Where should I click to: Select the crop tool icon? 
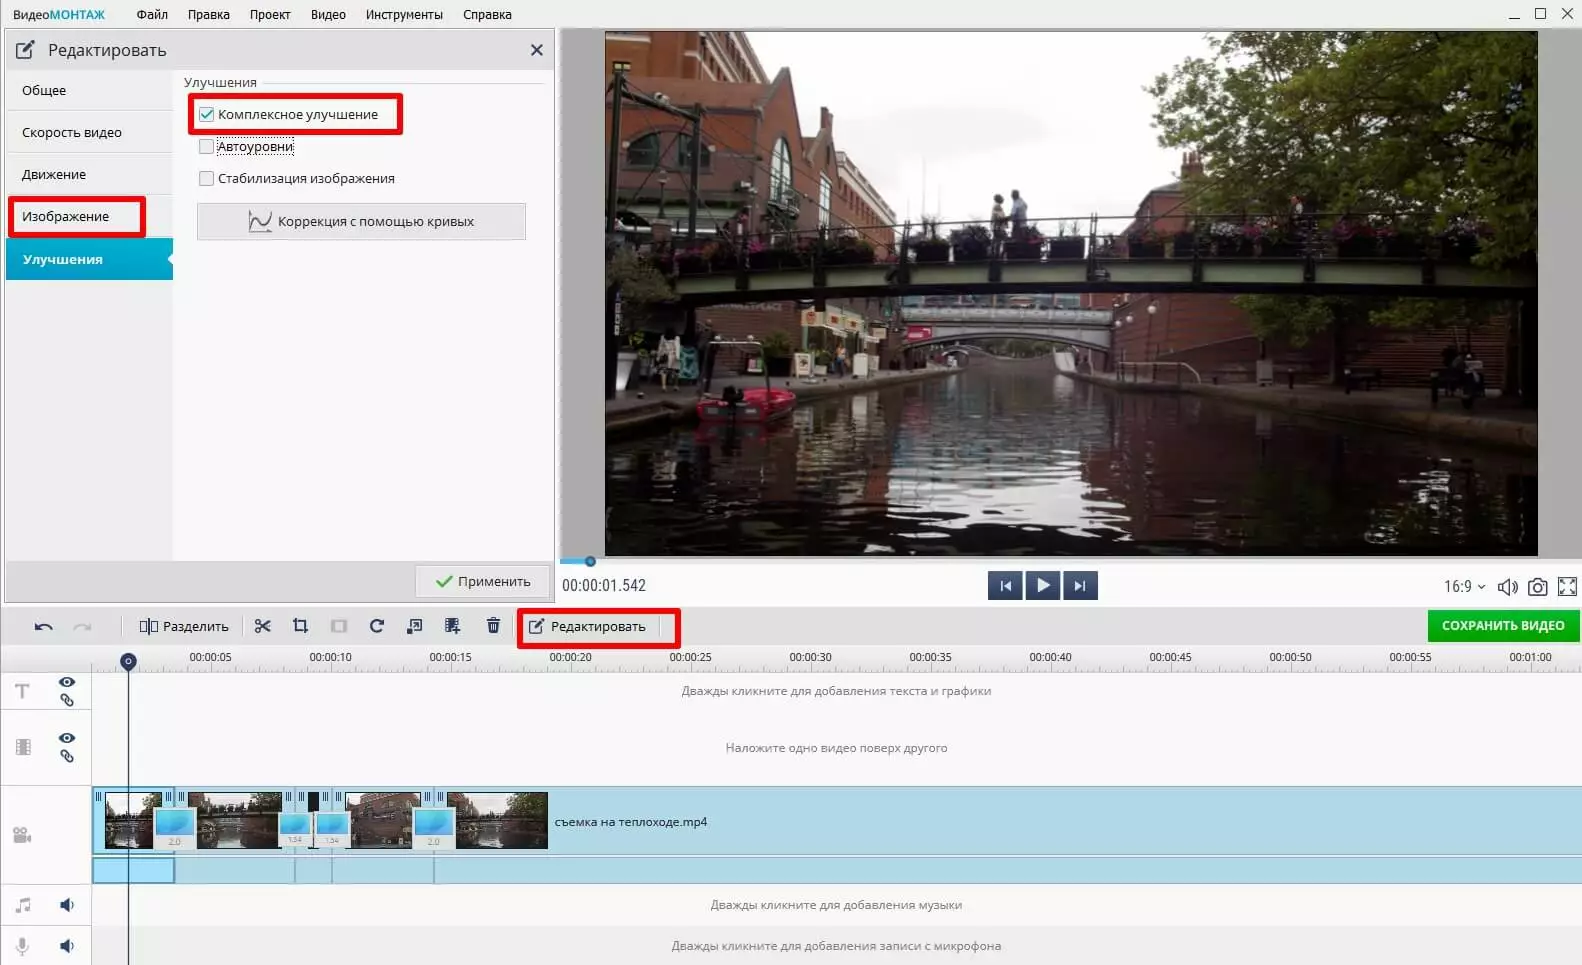pos(300,626)
